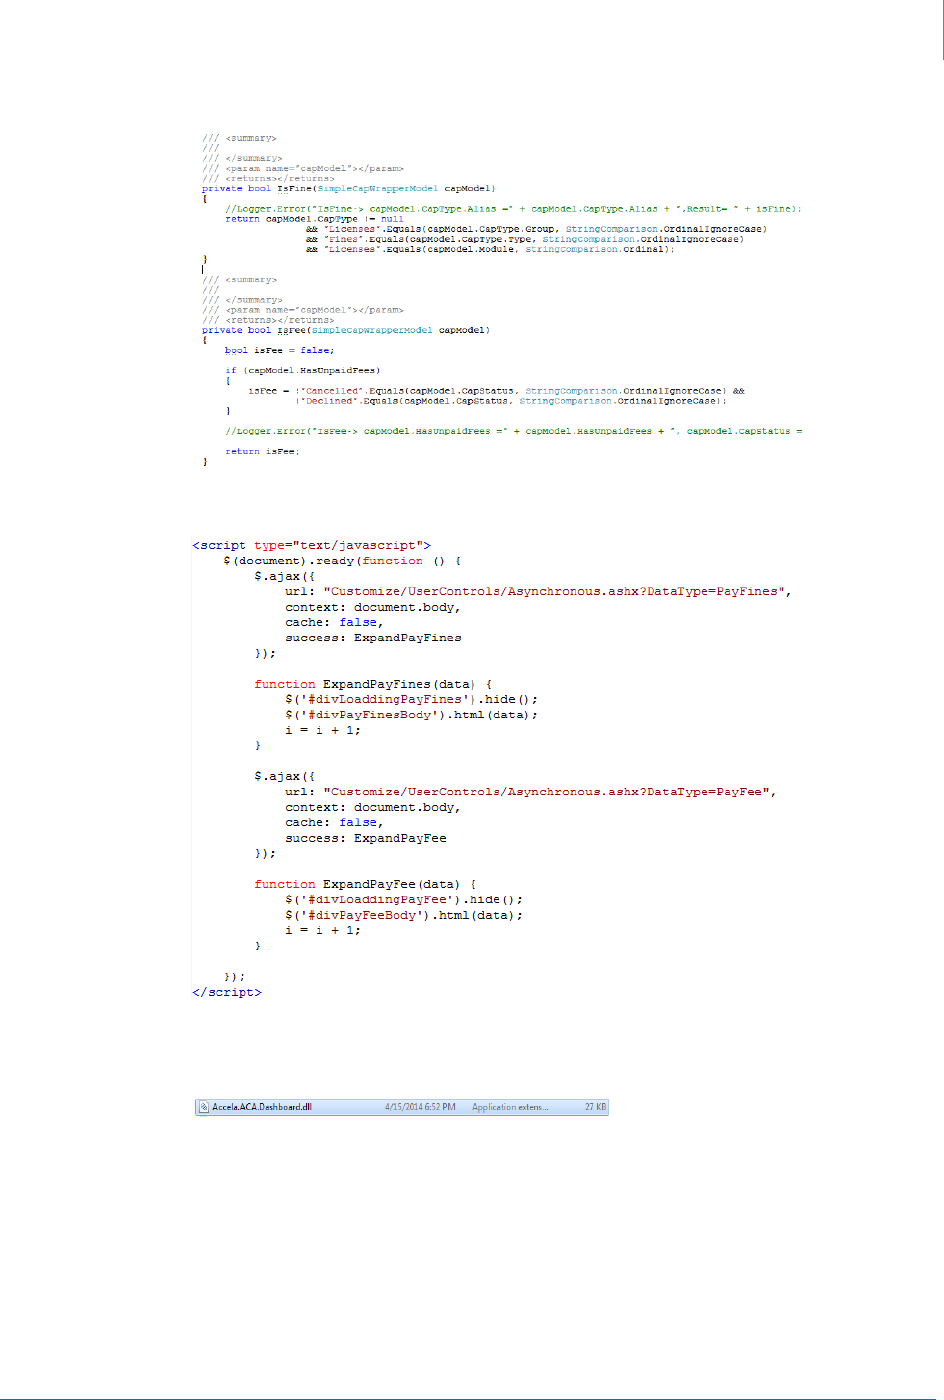Click the url line with DataType=PayFee

click(x=530, y=791)
